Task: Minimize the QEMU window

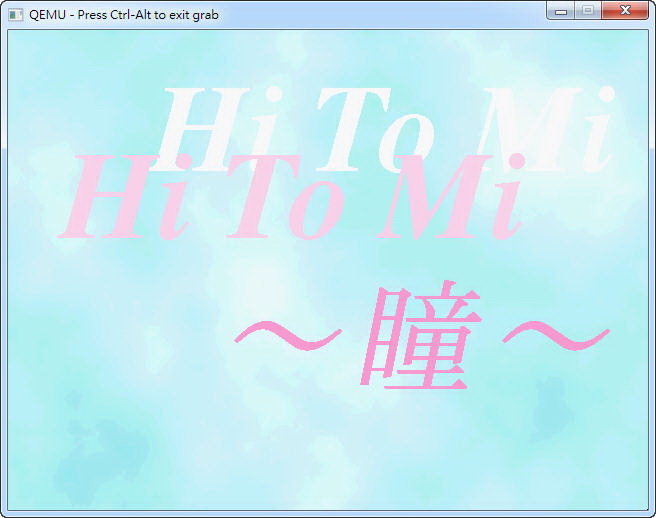Action: (x=561, y=10)
